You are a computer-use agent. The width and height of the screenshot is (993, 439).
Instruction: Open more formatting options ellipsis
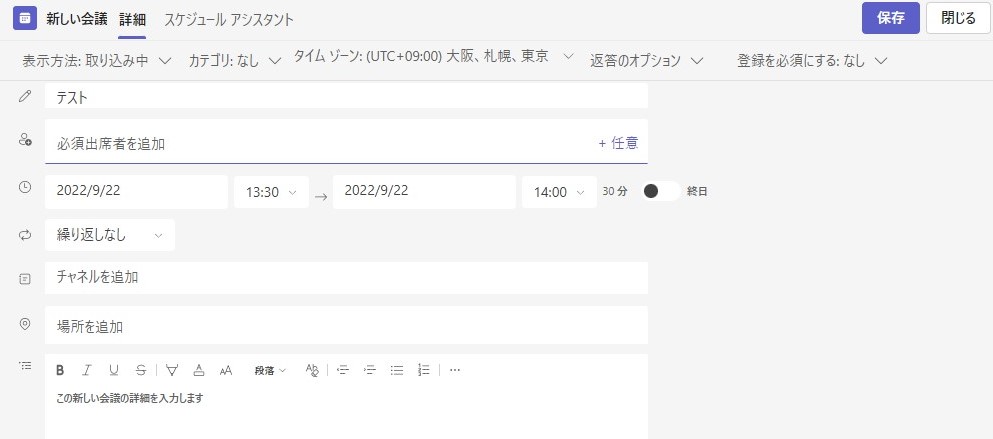(x=455, y=371)
